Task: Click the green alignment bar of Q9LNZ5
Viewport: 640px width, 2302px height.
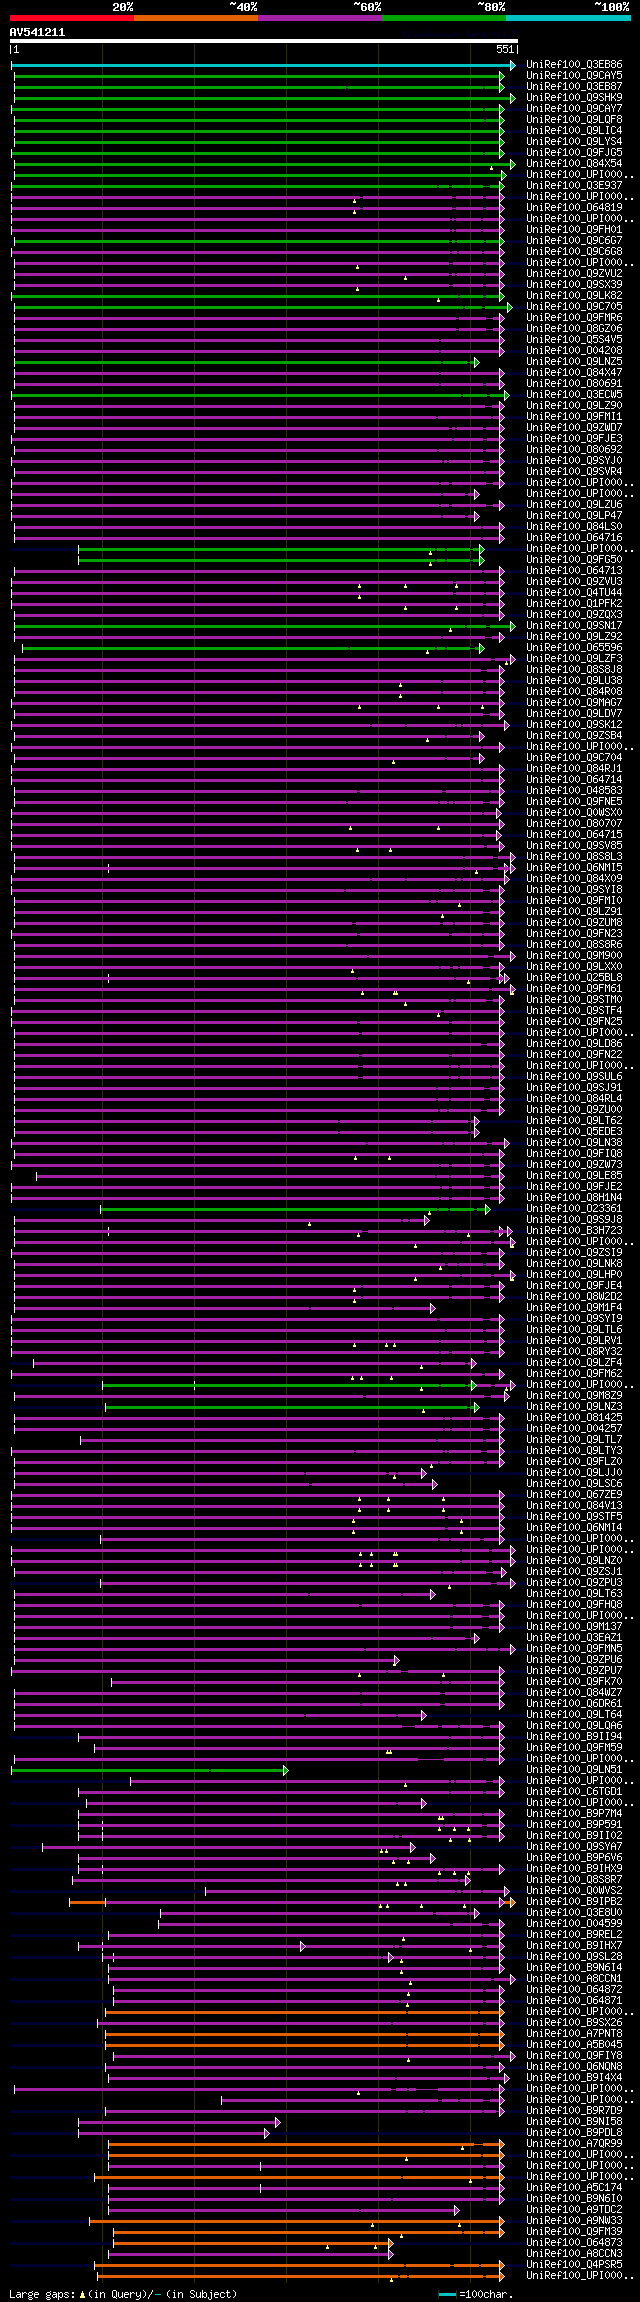Action: [246, 362]
